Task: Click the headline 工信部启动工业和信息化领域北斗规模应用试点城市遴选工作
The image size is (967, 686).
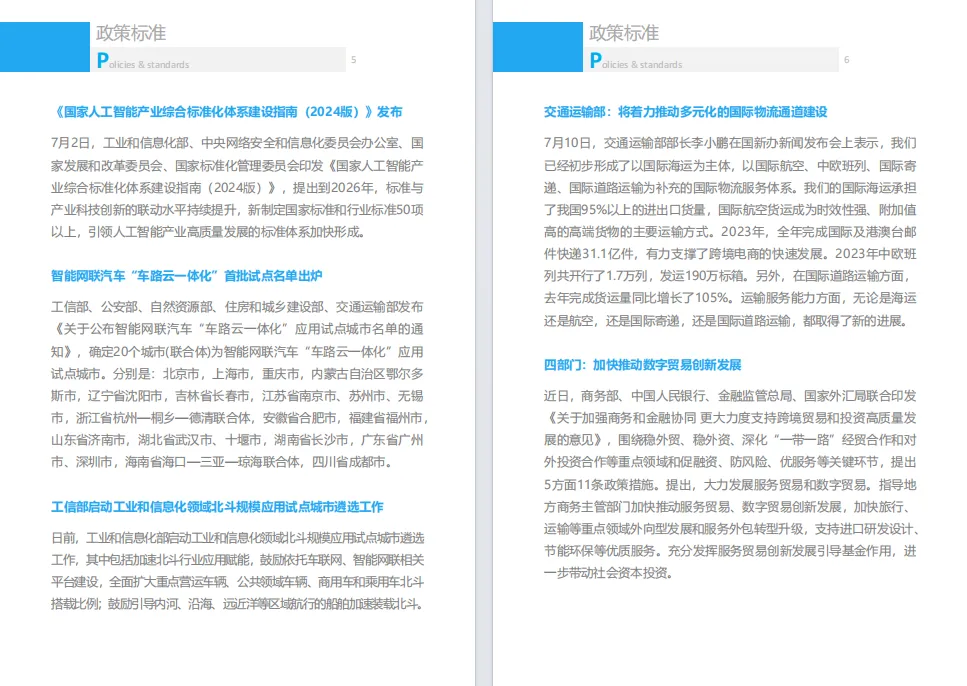Action: [x=217, y=507]
